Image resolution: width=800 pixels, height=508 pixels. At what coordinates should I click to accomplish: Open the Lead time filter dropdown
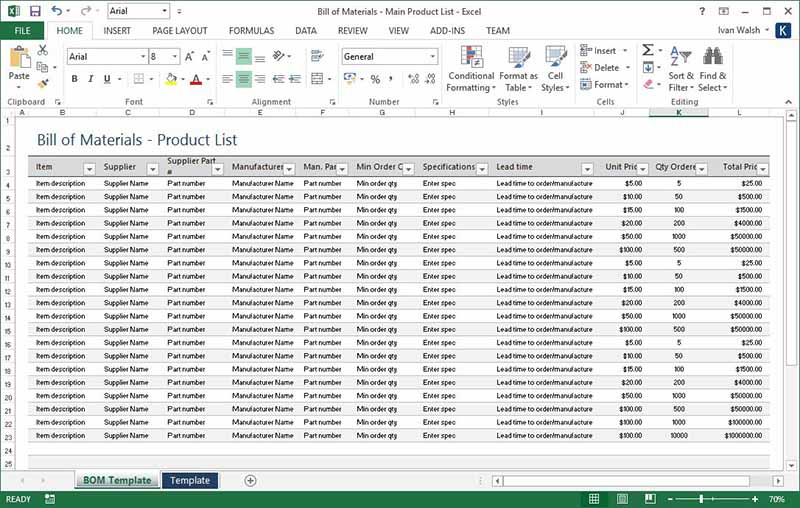[587, 169]
